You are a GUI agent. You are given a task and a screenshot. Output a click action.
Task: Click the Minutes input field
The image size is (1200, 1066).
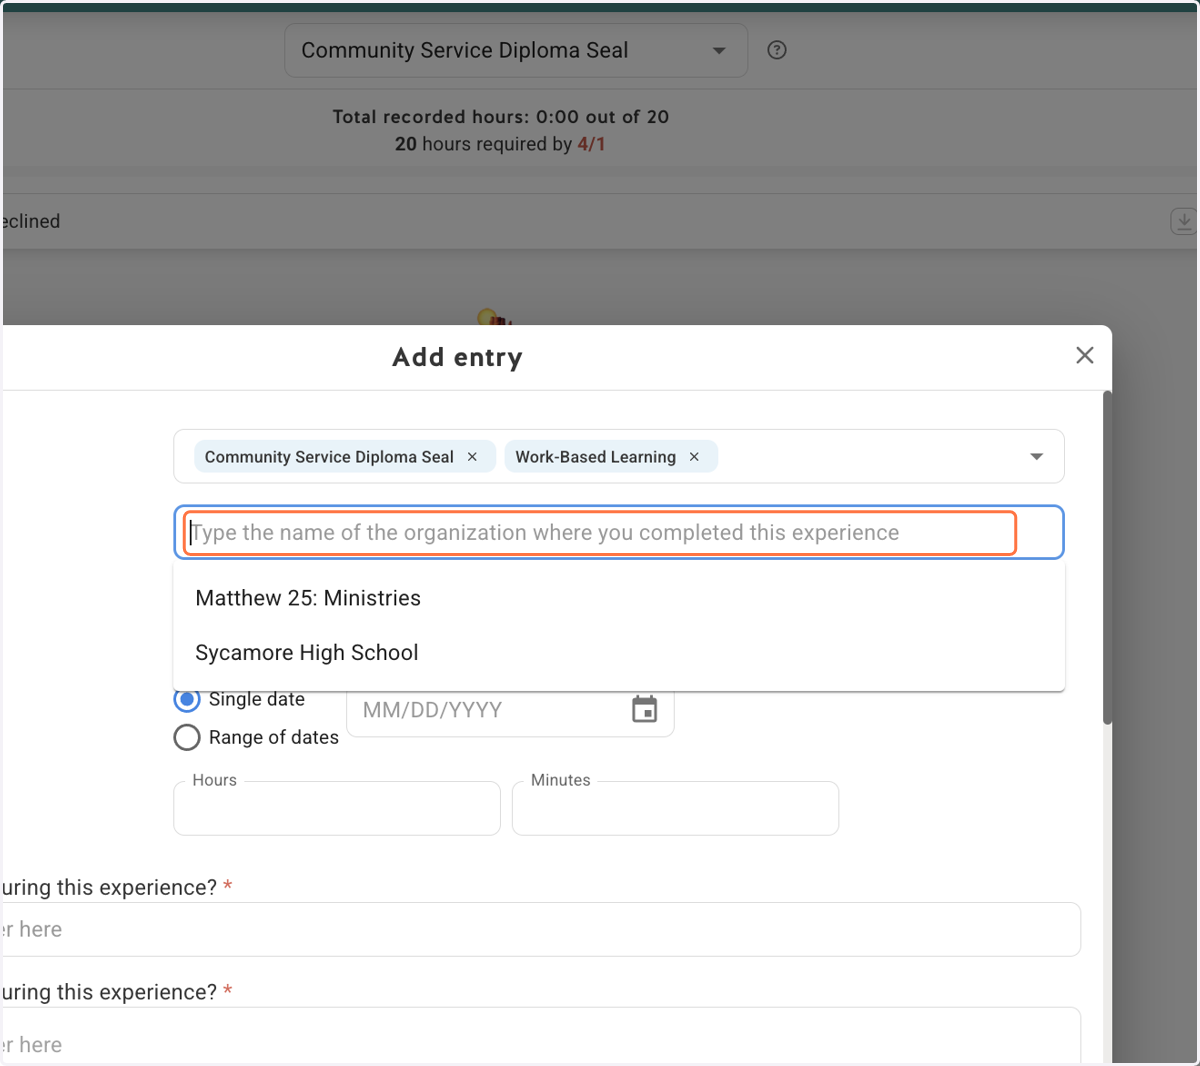[x=675, y=808]
